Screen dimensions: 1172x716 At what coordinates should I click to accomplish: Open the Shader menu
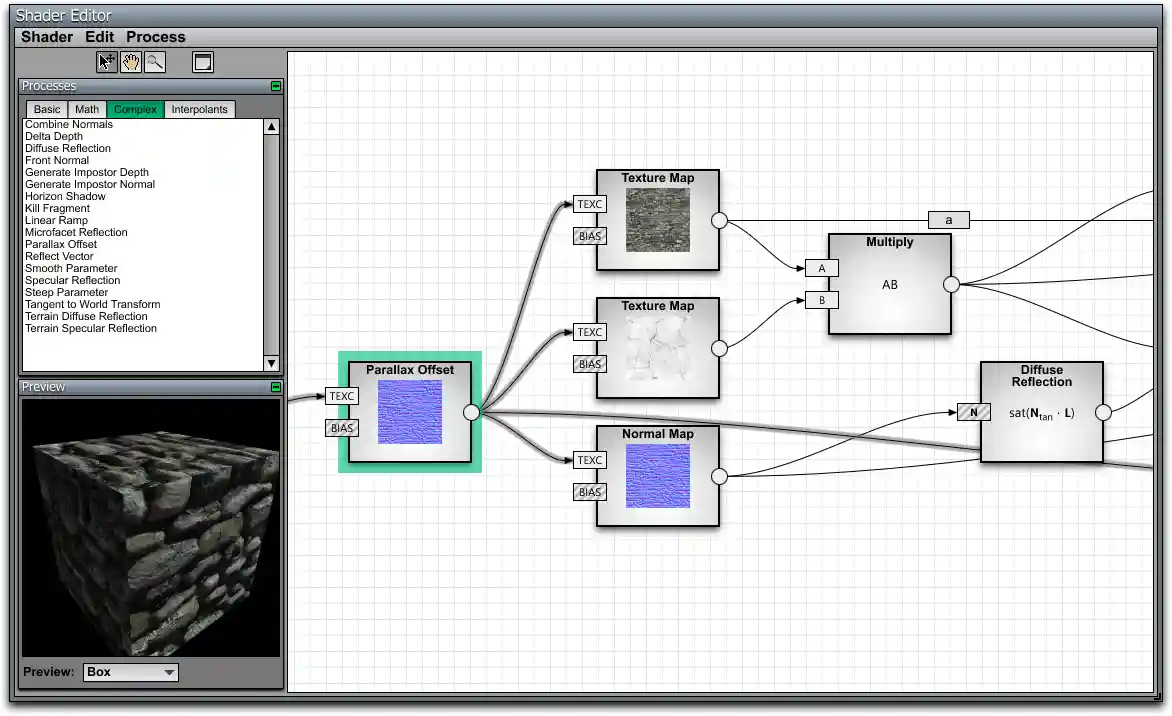point(47,37)
